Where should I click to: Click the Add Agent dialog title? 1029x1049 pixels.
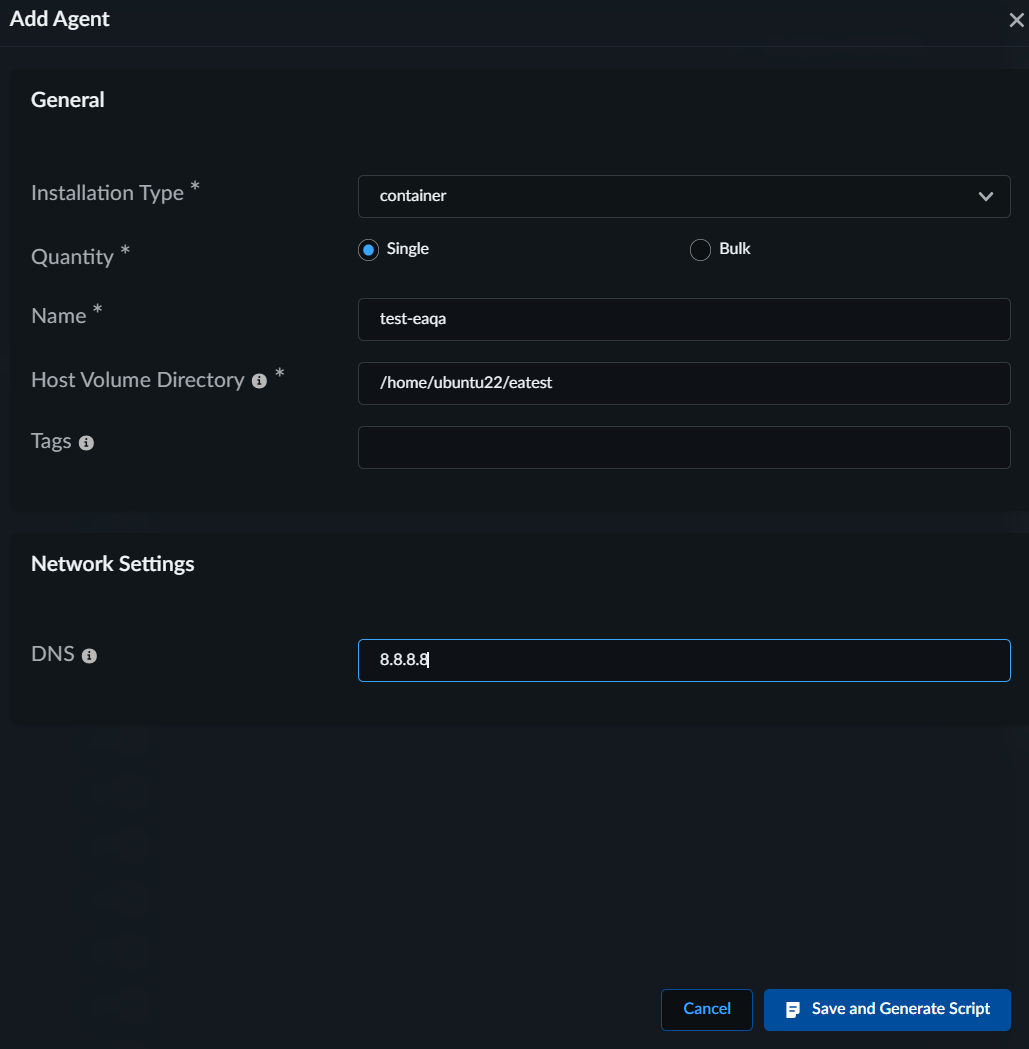pyautogui.click(x=60, y=19)
